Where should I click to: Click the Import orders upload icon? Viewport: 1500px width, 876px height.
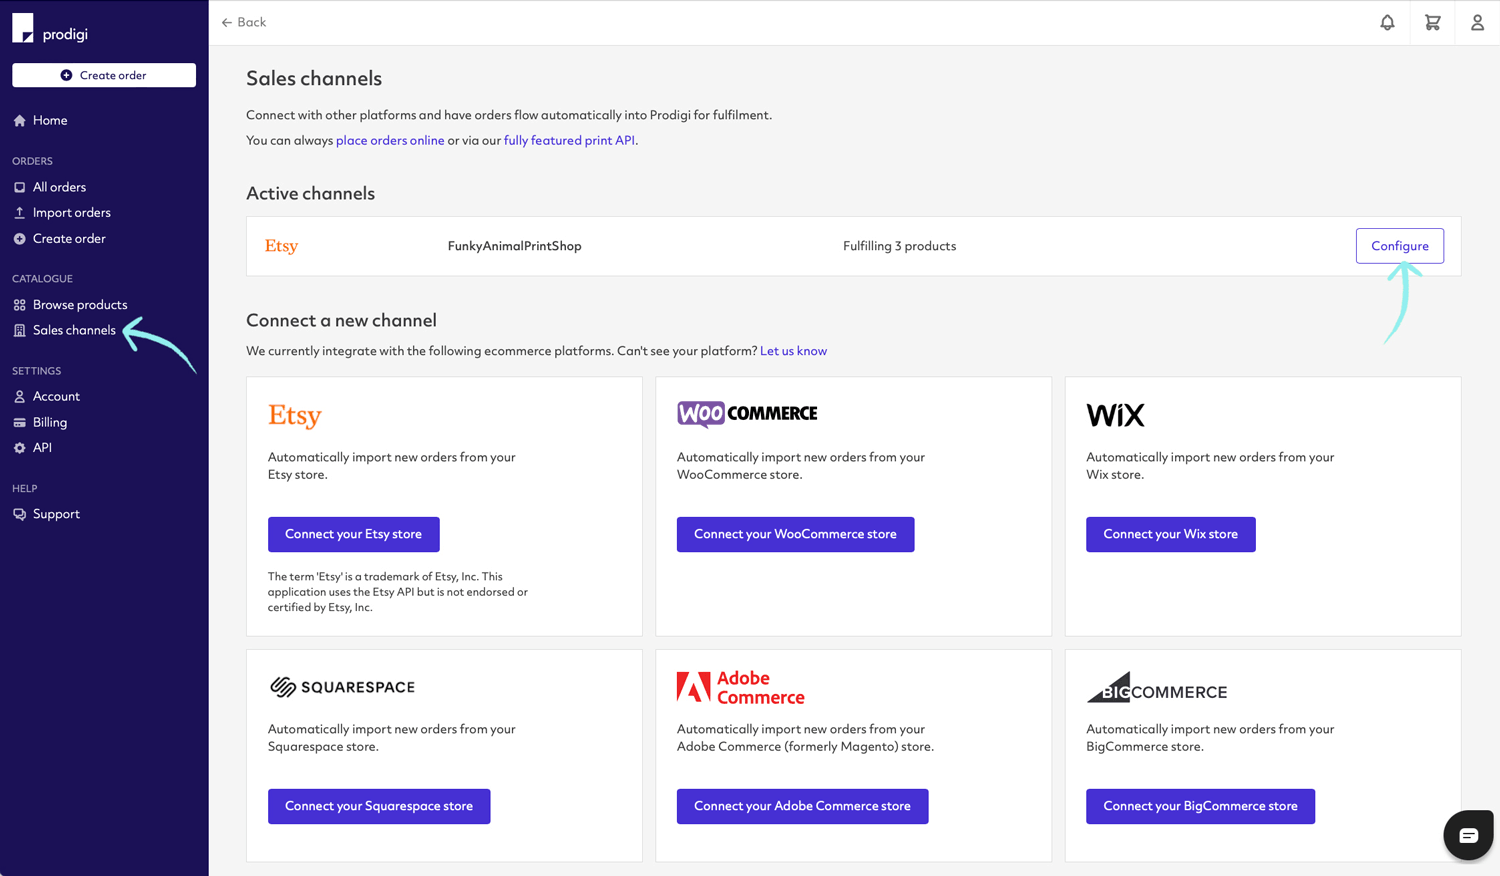coord(19,212)
